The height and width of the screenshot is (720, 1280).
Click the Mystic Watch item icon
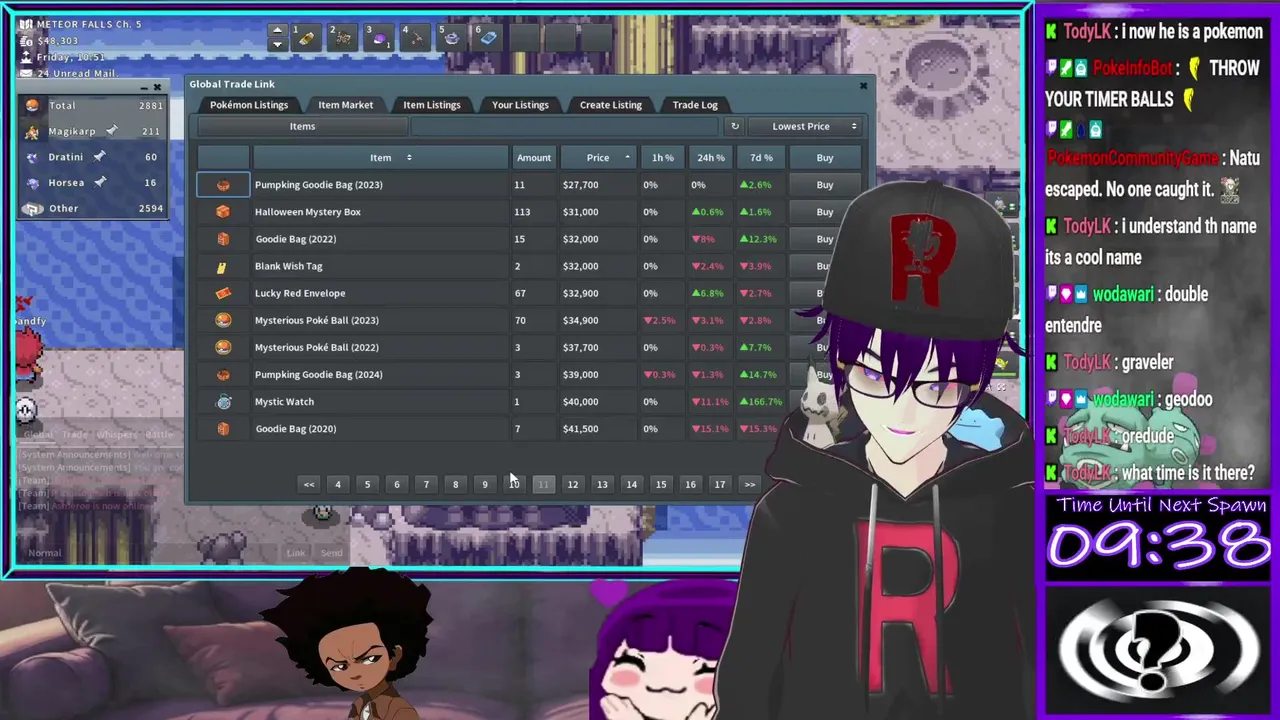(223, 401)
